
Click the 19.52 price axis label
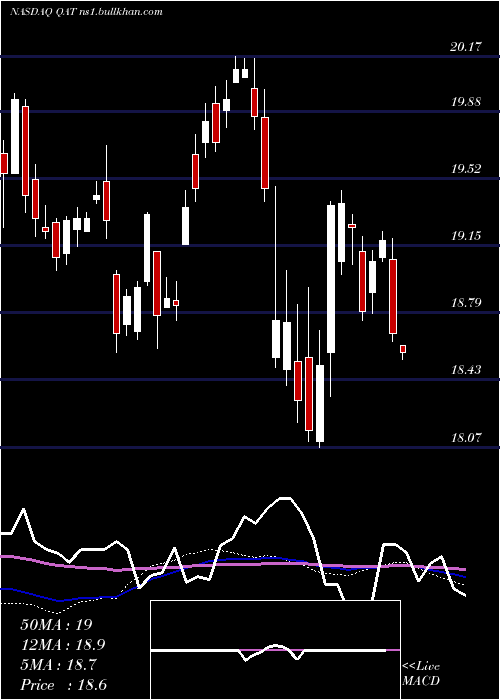[466, 168]
